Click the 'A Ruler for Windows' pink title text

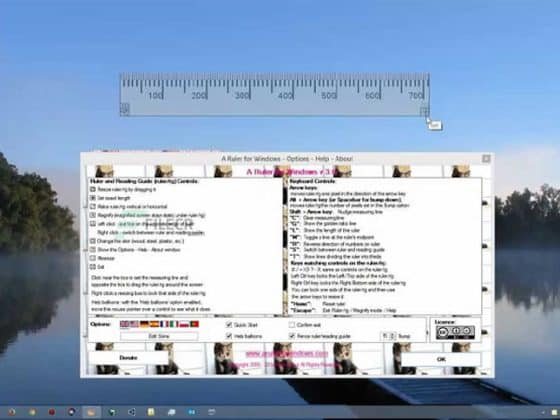291,172
